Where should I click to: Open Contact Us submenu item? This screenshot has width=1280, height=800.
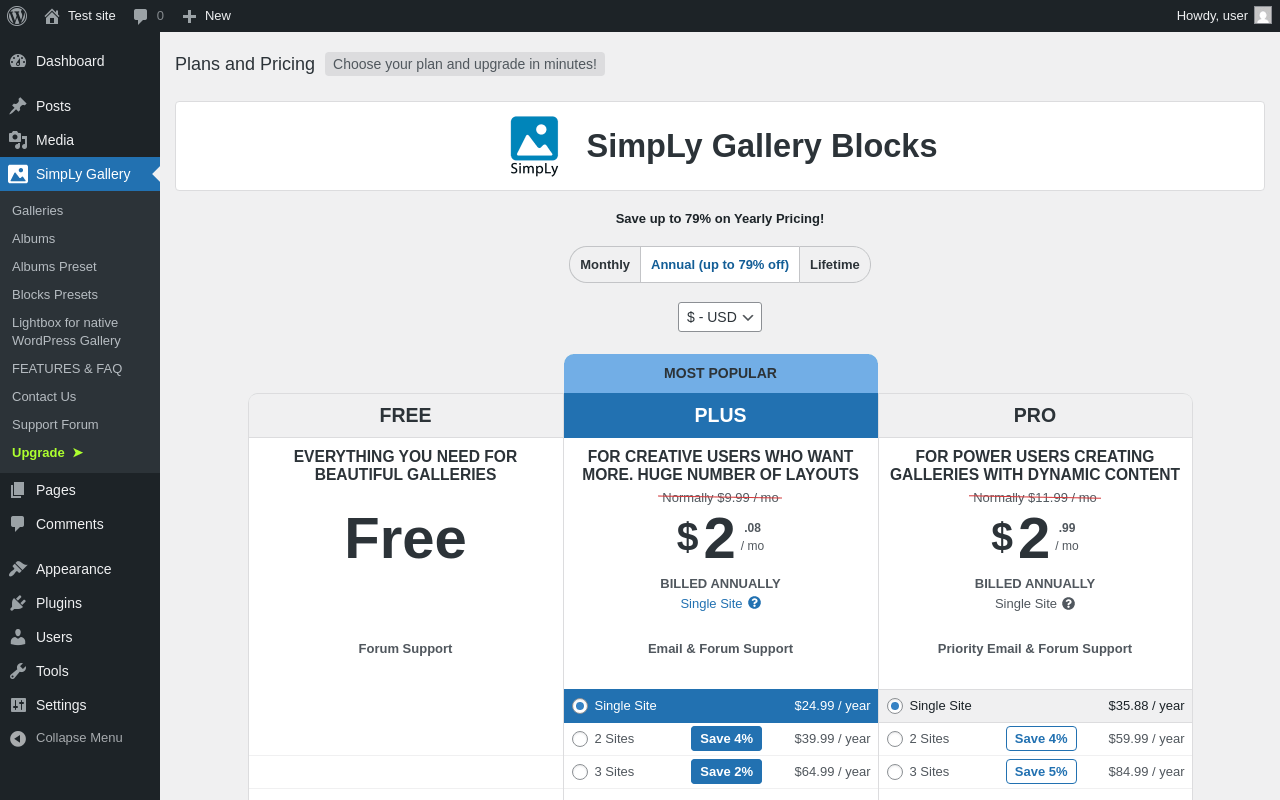tap(80, 397)
